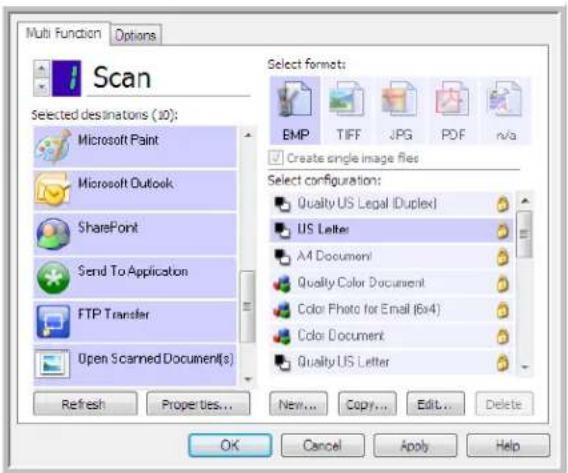Click the Apply button
The height and width of the screenshot is (473, 568).
415,445
